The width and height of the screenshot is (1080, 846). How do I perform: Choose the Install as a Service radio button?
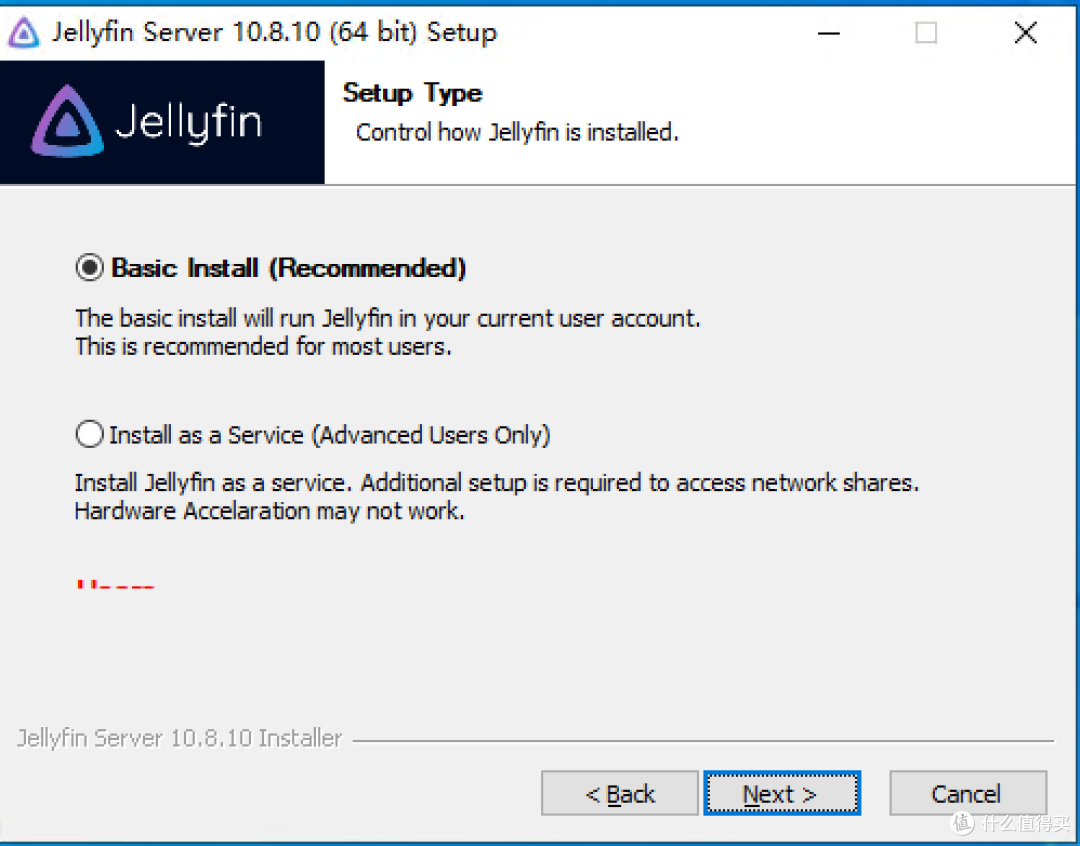click(x=90, y=435)
